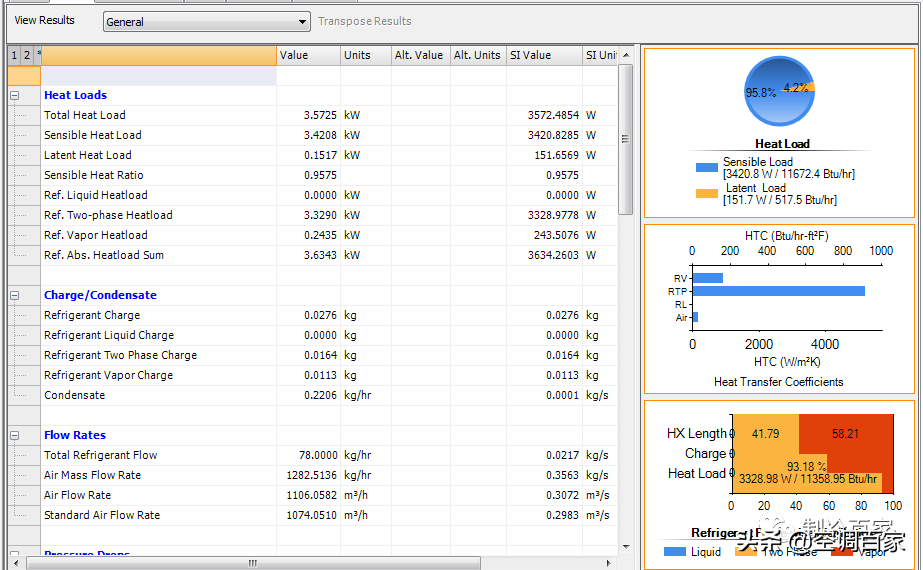Click horizontal scrollbar left arrow
The height and width of the screenshot is (570, 923).
[x=14, y=563]
